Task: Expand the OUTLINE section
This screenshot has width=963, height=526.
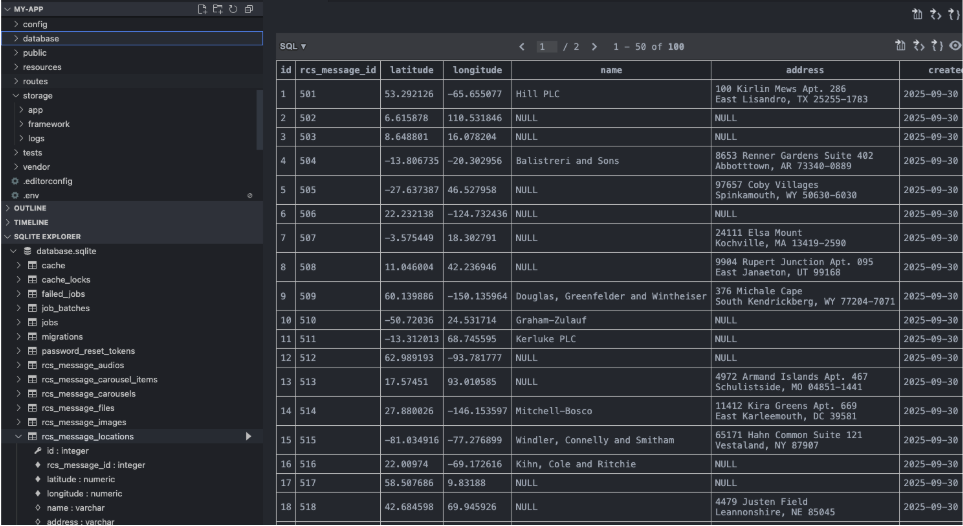Action: tap(132, 208)
